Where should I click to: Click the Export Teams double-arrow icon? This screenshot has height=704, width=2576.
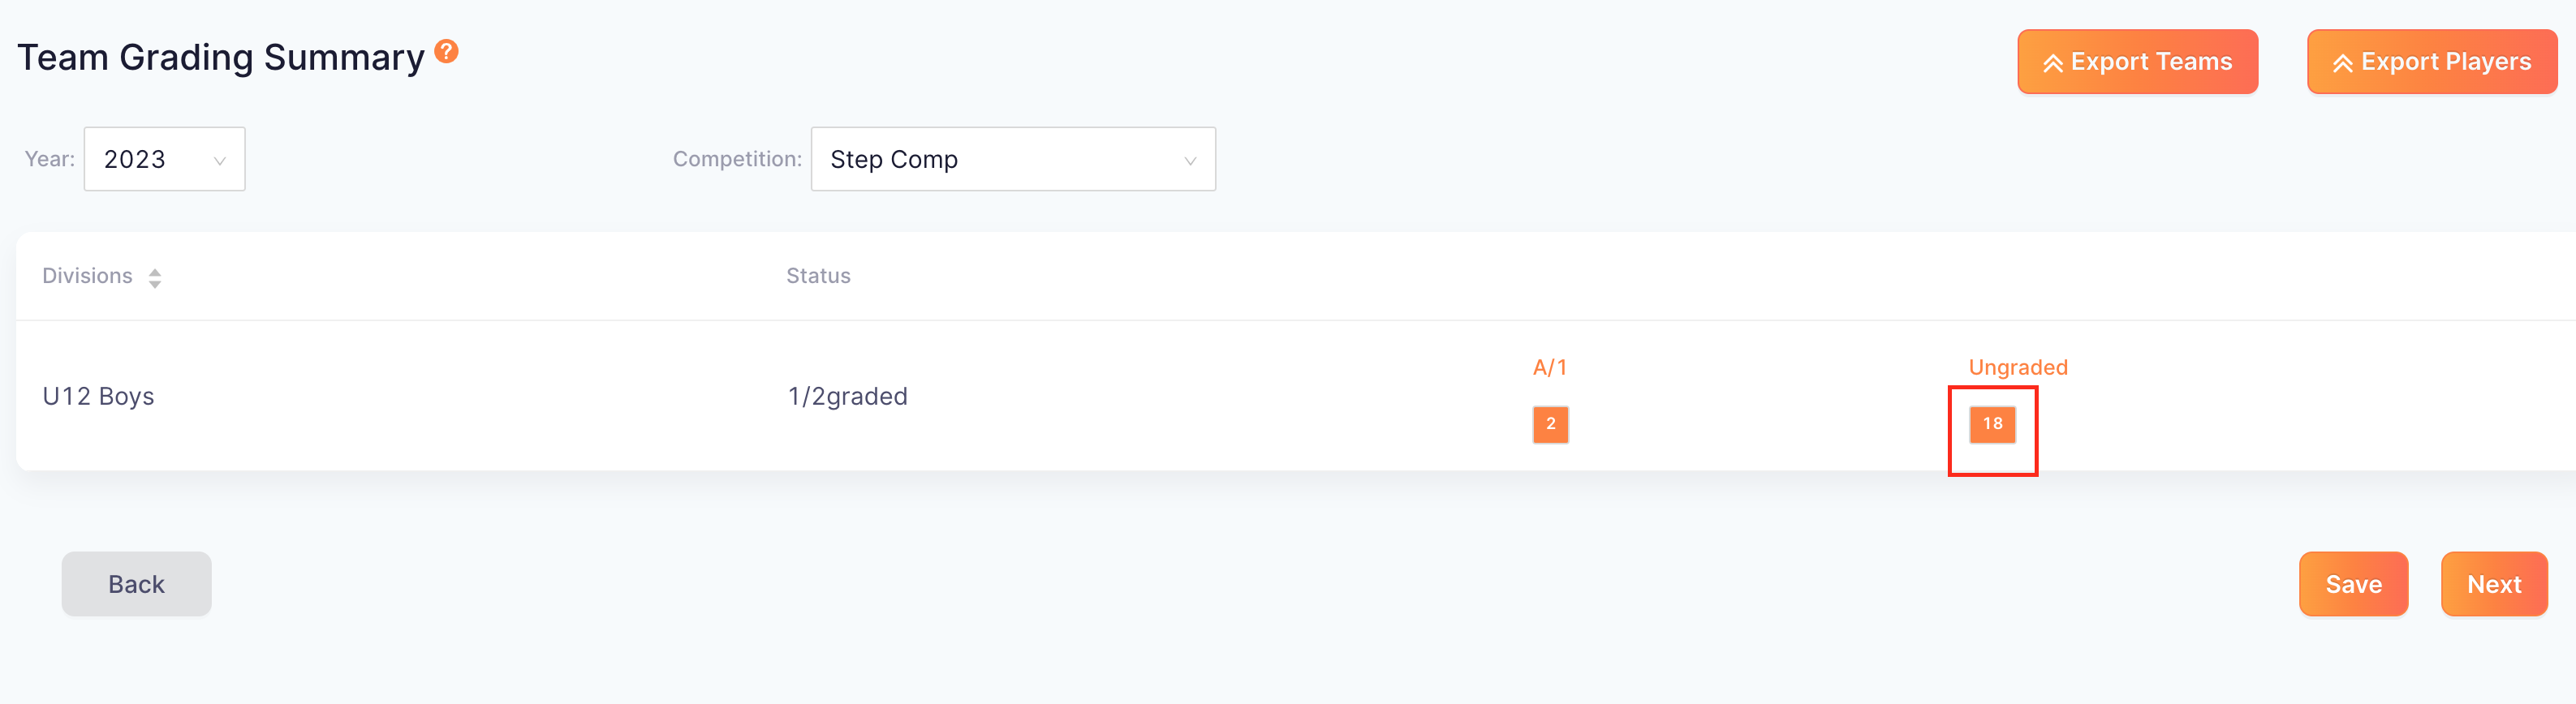tap(2053, 63)
